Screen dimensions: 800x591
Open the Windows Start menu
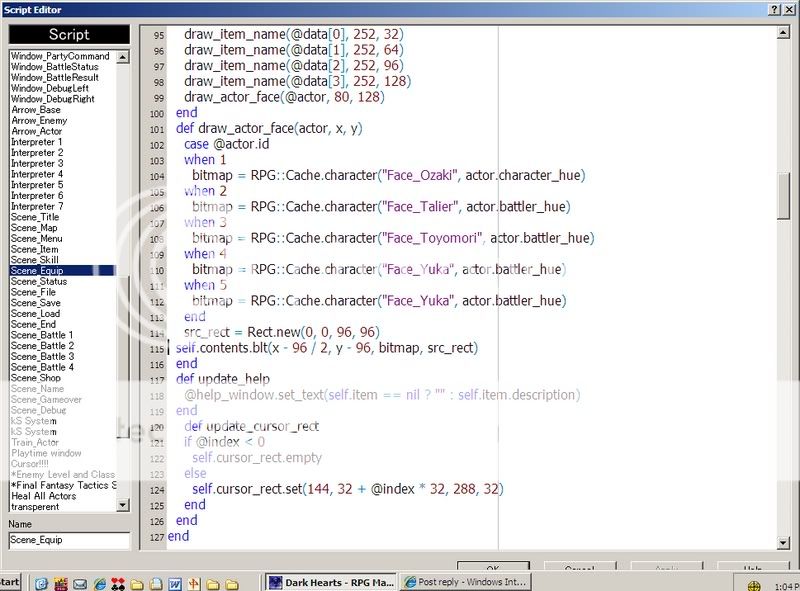point(10,582)
